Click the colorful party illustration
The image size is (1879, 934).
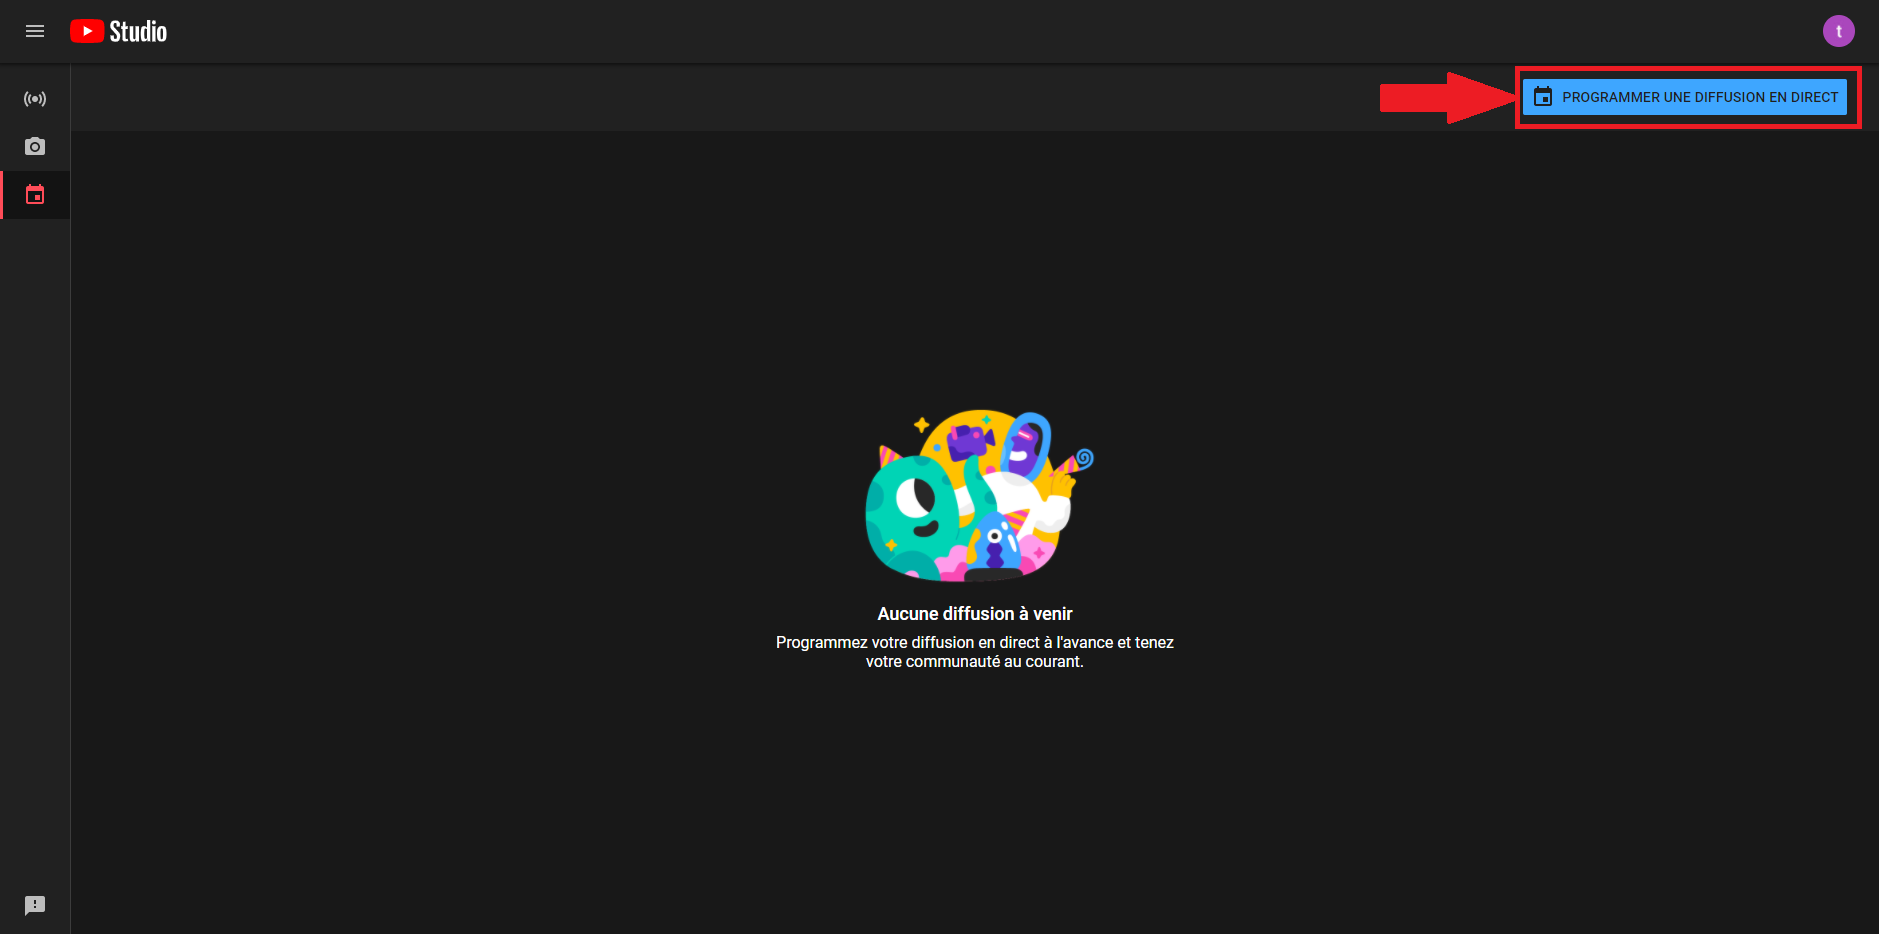[x=975, y=496]
